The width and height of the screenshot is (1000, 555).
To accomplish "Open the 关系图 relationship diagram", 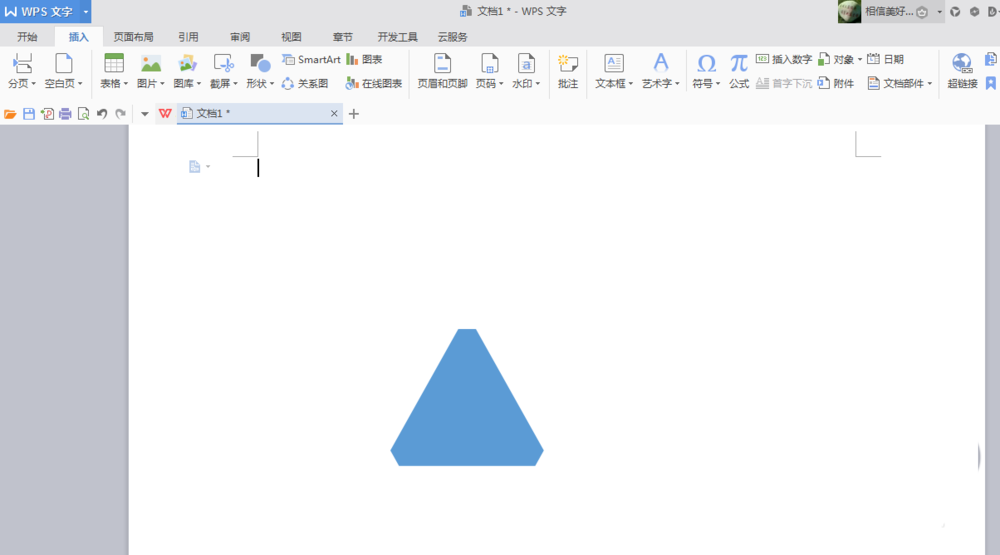I will pyautogui.click(x=305, y=84).
